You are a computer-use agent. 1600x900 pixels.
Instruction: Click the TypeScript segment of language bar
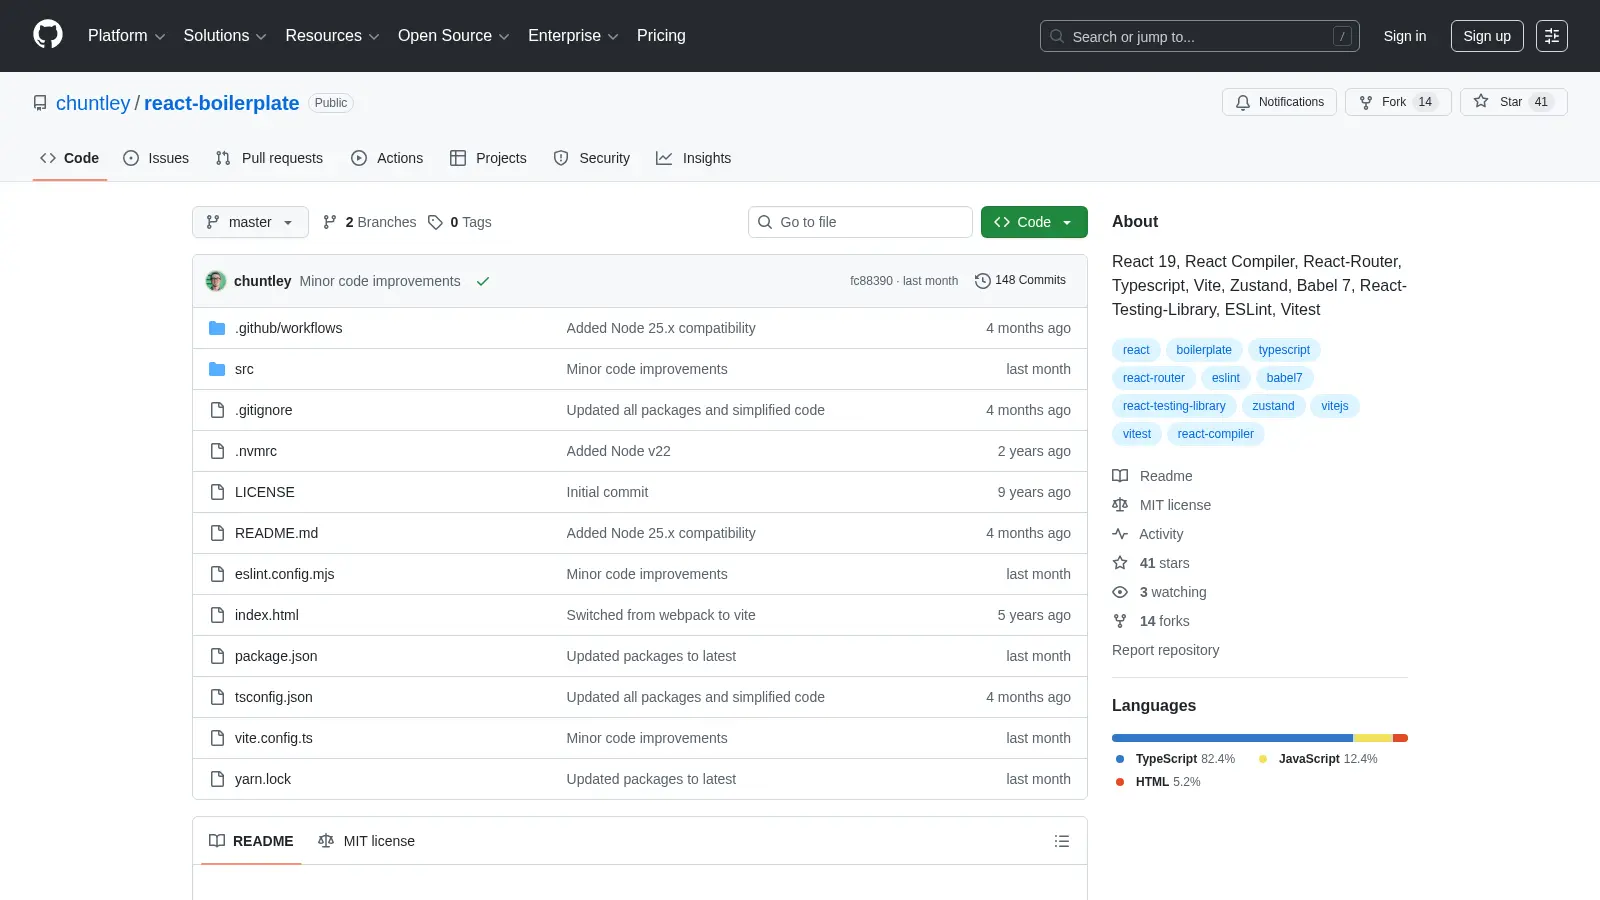pos(1232,738)
